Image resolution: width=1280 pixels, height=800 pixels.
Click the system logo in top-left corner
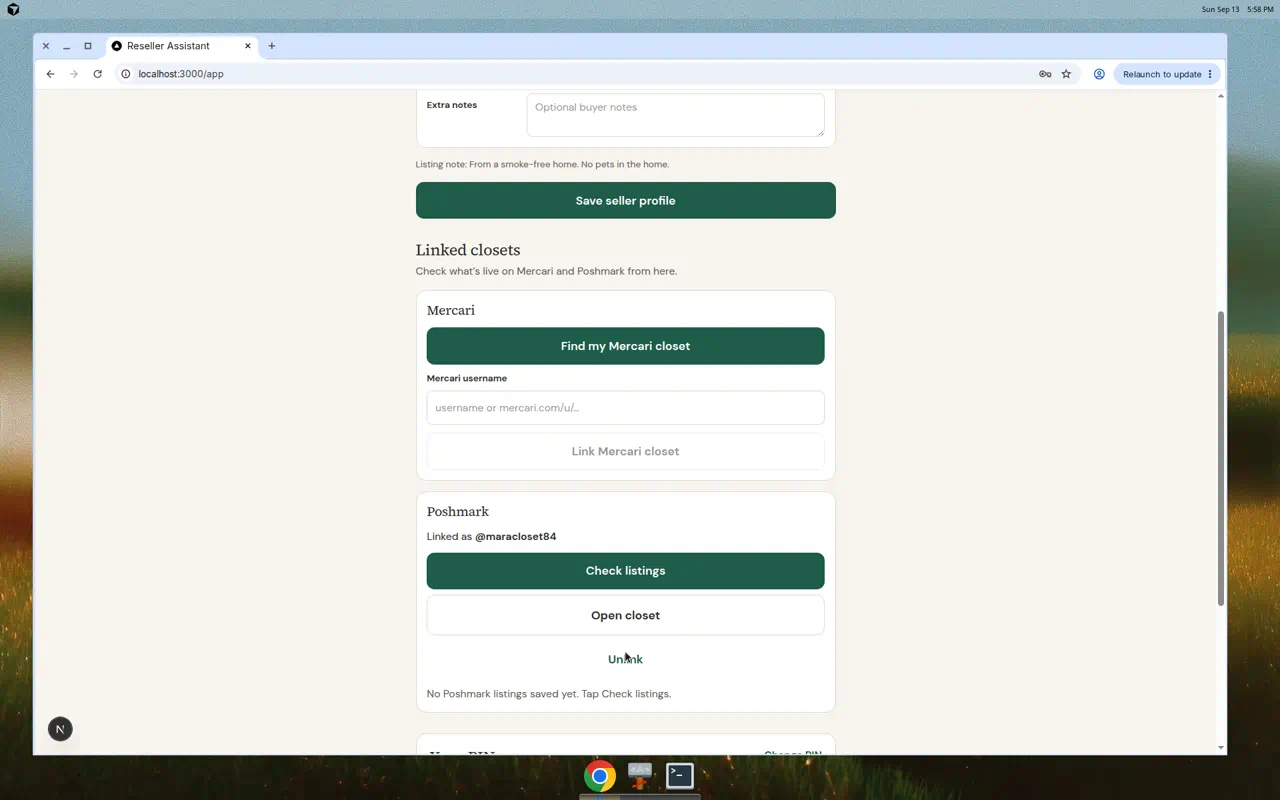13,9
